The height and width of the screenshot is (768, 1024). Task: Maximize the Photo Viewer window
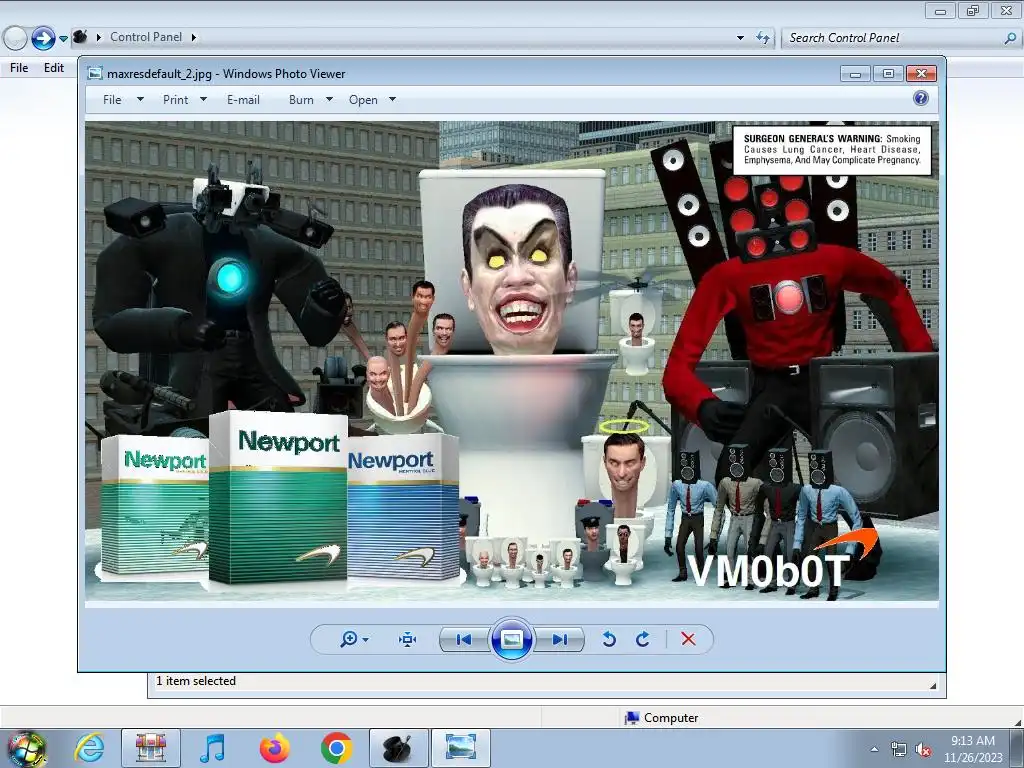pyautogui.click(x=888, y=74)
